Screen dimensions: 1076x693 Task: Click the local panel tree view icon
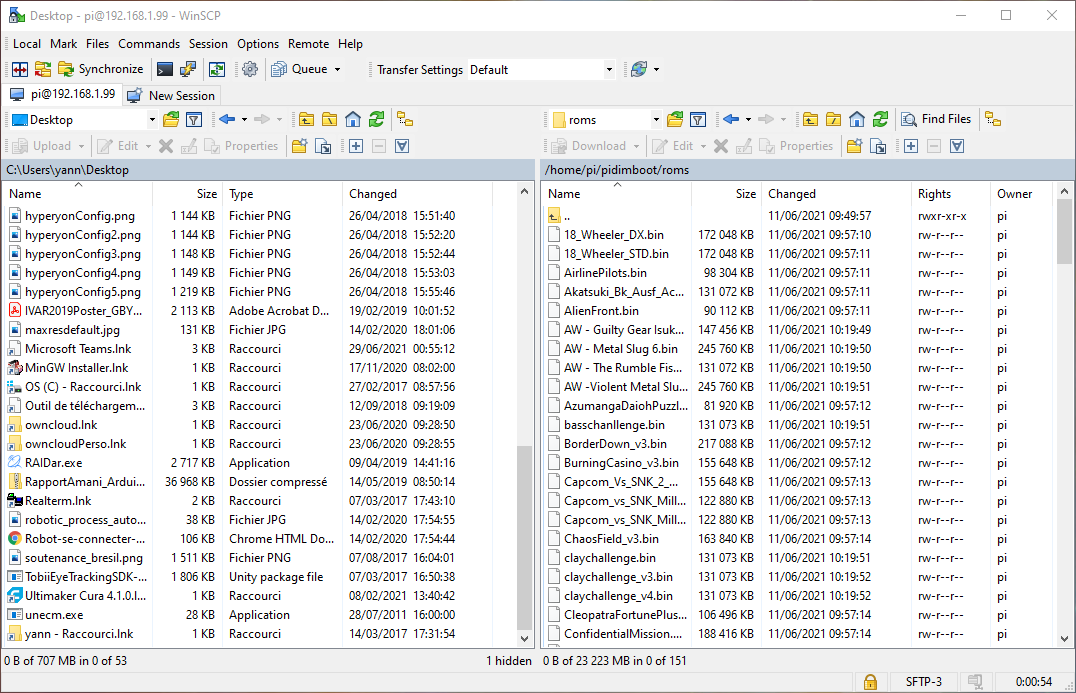pos(405,120)
